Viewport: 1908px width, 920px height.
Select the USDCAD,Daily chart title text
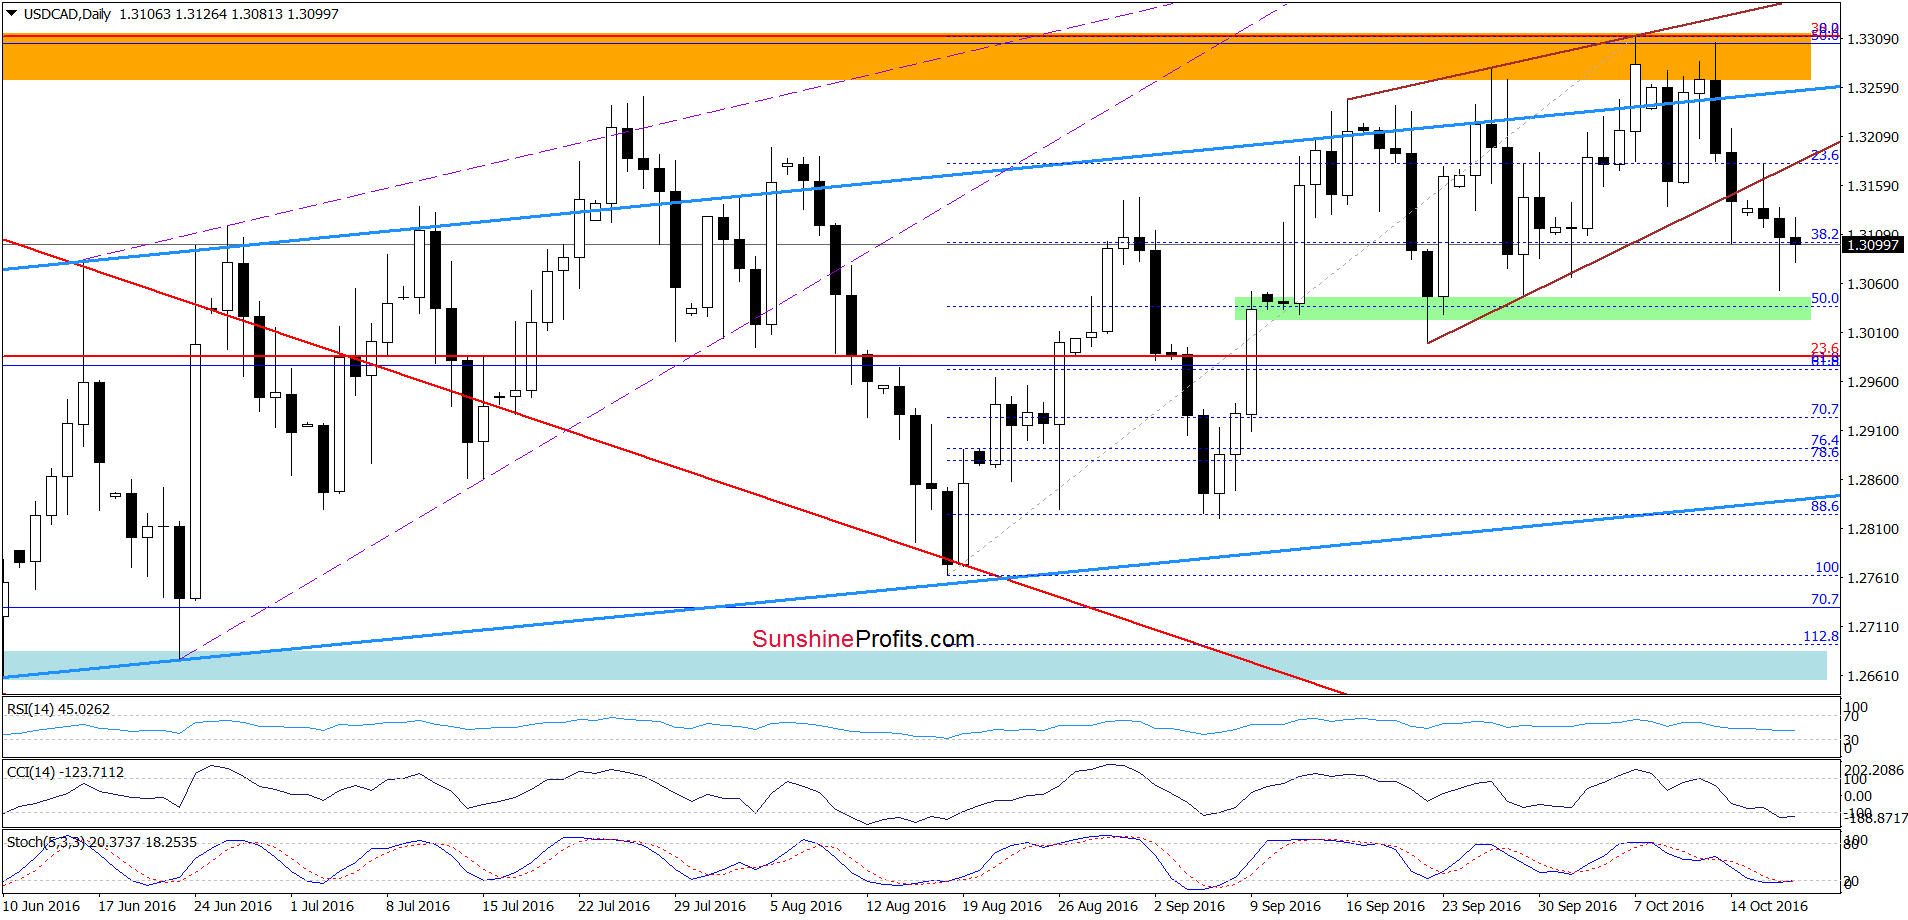pos(67,14)
